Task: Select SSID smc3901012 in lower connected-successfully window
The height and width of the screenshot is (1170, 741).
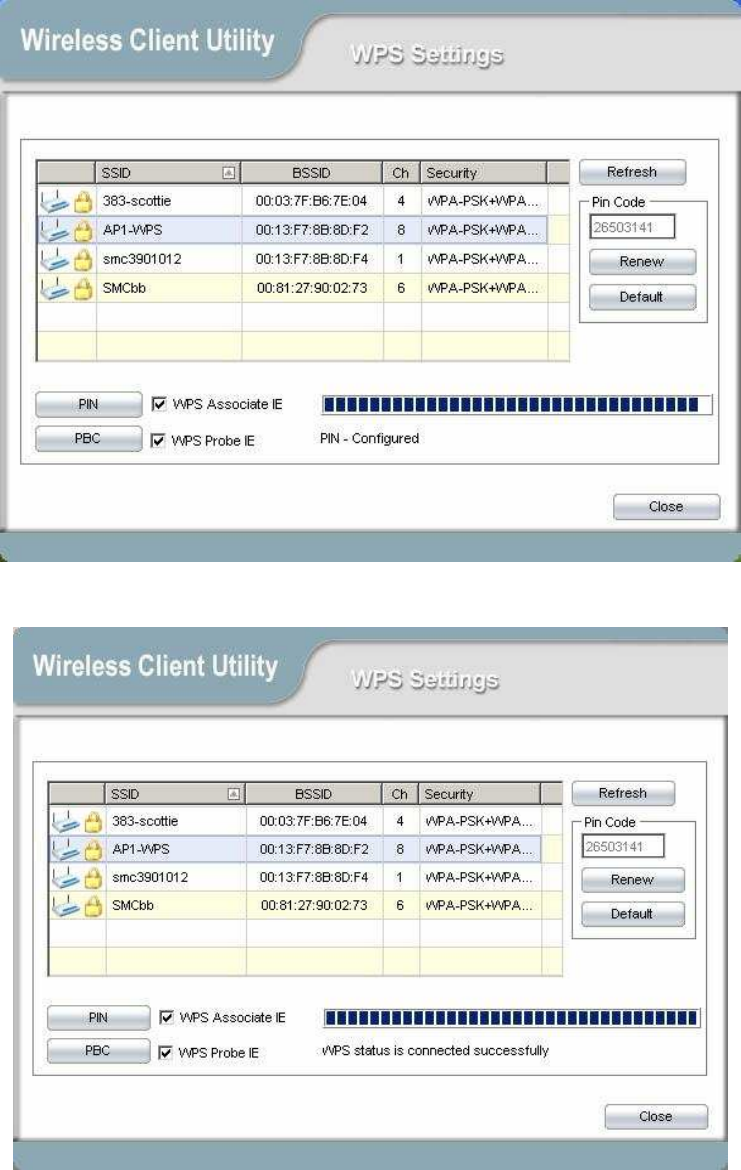Action: [x=150, y=878]
